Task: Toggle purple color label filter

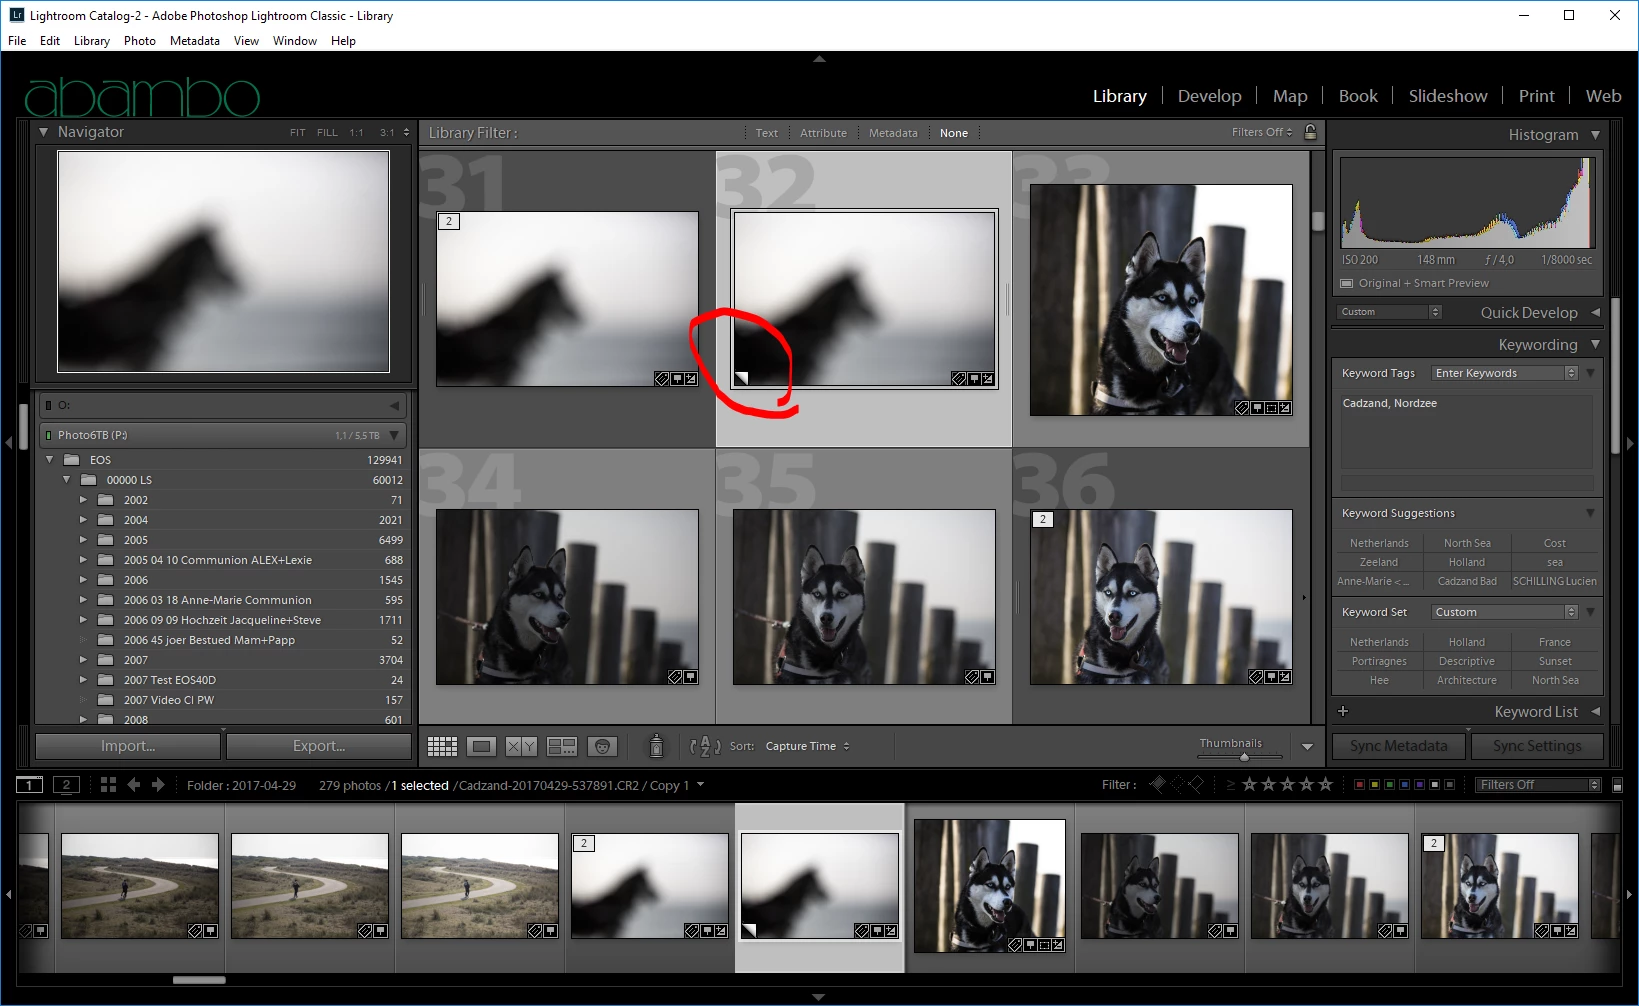Action: 1420,785
